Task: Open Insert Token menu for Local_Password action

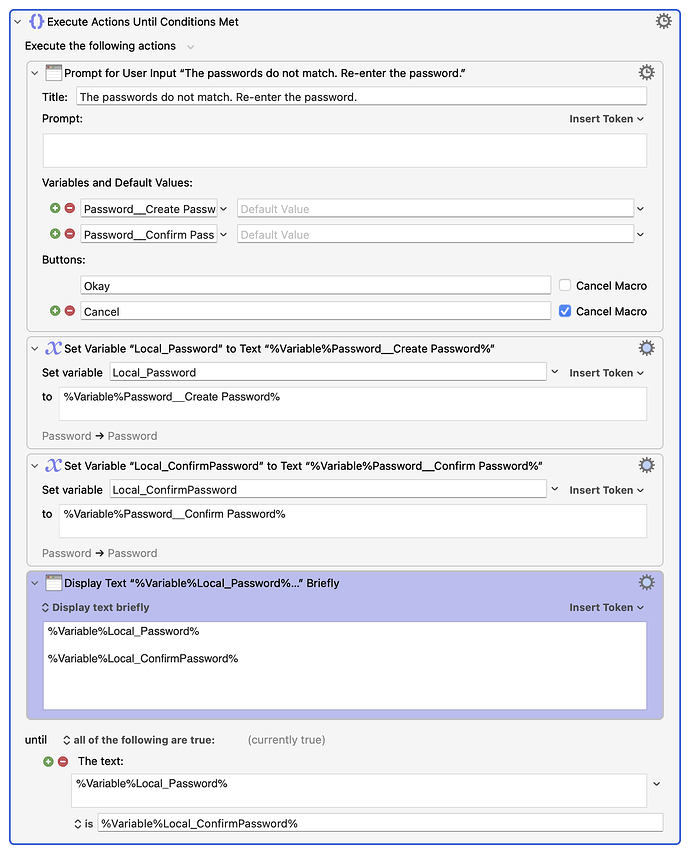Action: click(x=606, y=373)
